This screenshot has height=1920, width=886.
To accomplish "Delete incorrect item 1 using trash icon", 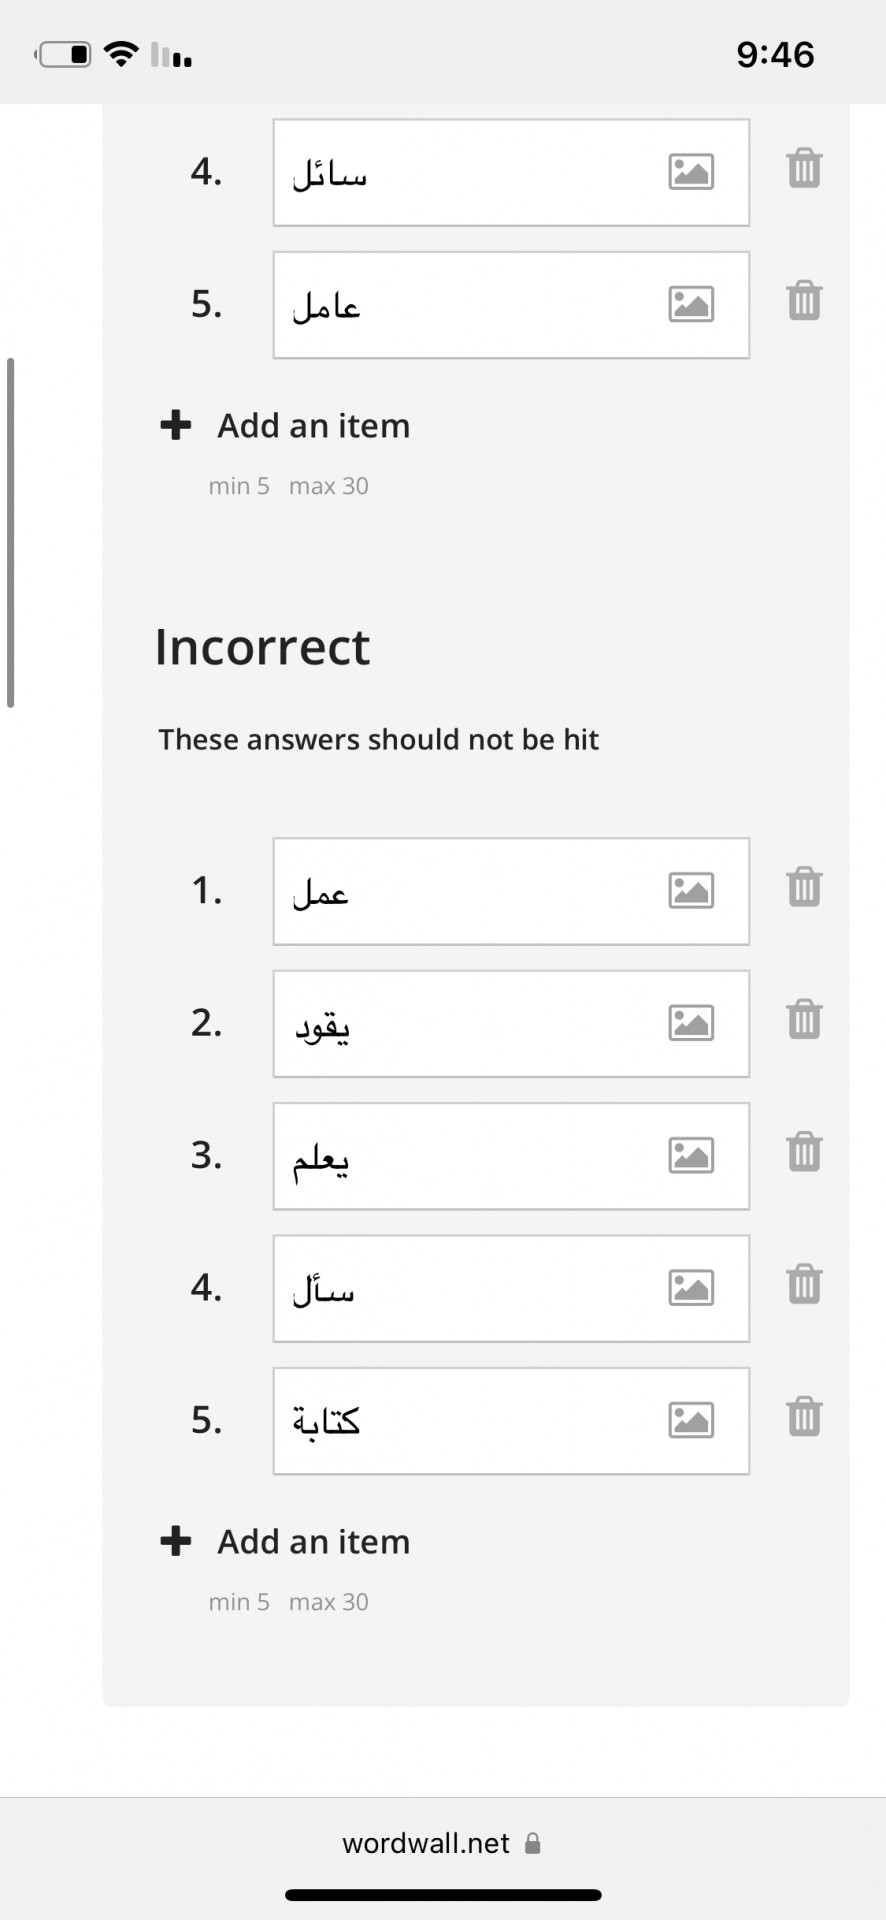I will click(804, 887).
